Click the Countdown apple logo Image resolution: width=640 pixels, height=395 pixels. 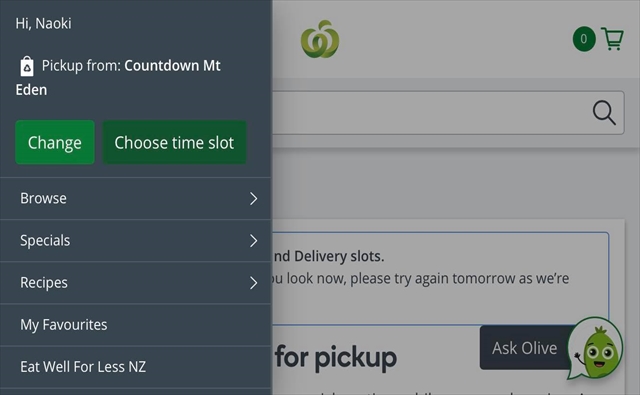point(320,39)
